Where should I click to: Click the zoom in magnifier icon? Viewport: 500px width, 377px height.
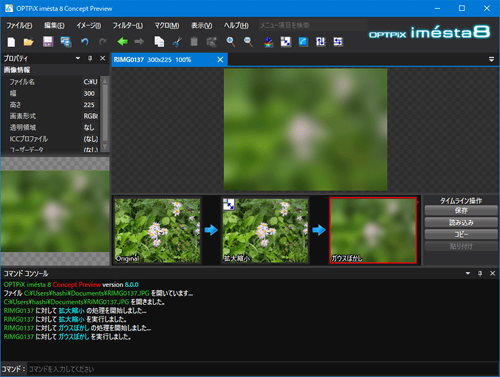click(x=230, y=42)
